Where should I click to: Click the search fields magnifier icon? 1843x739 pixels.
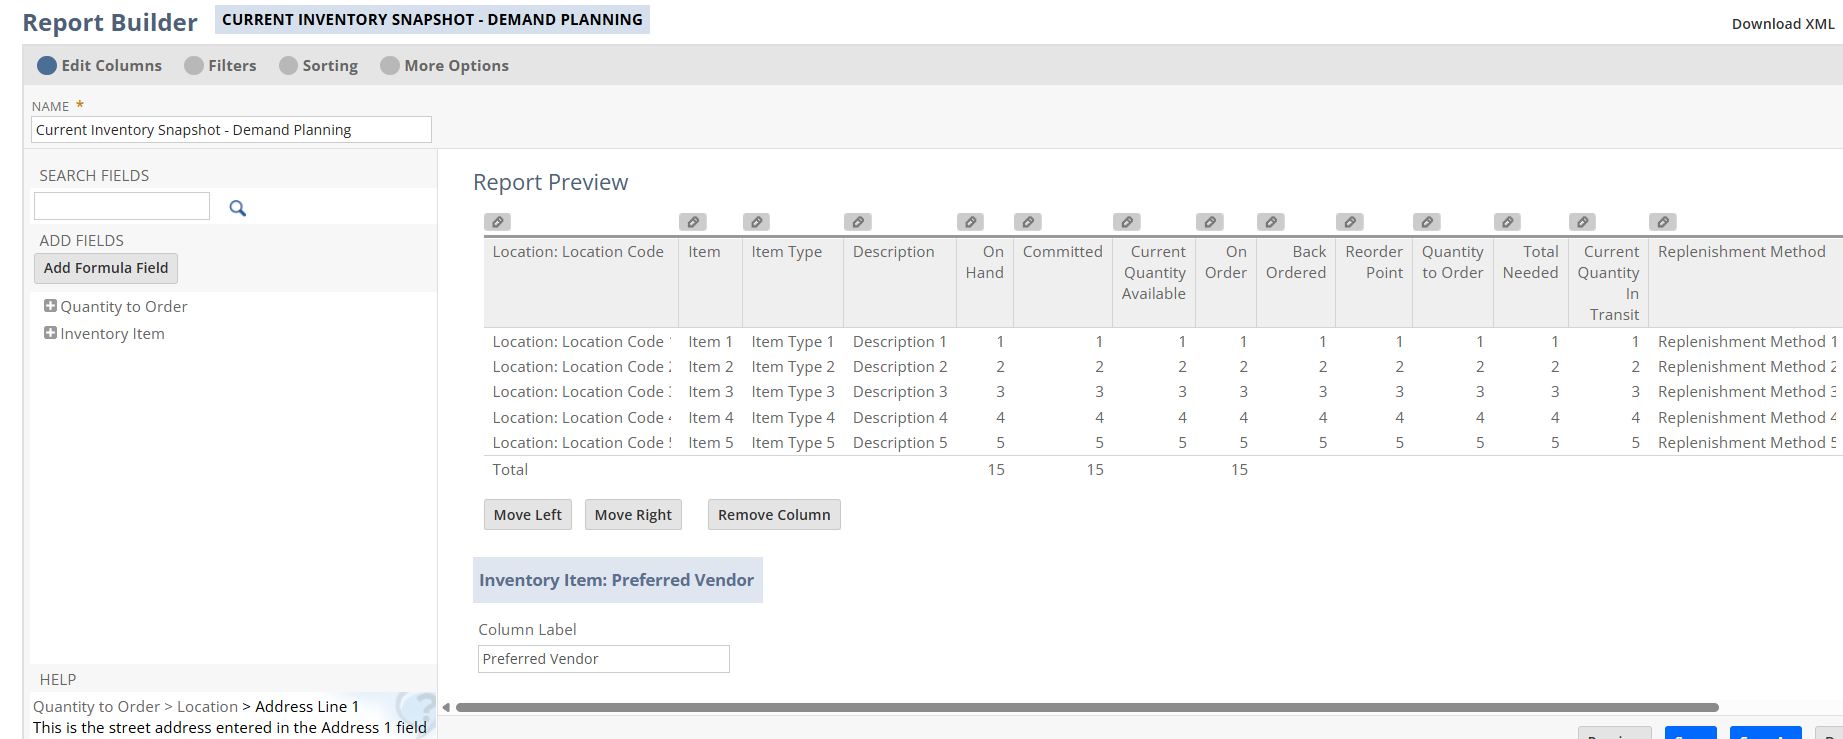click(x=237, y=208)
